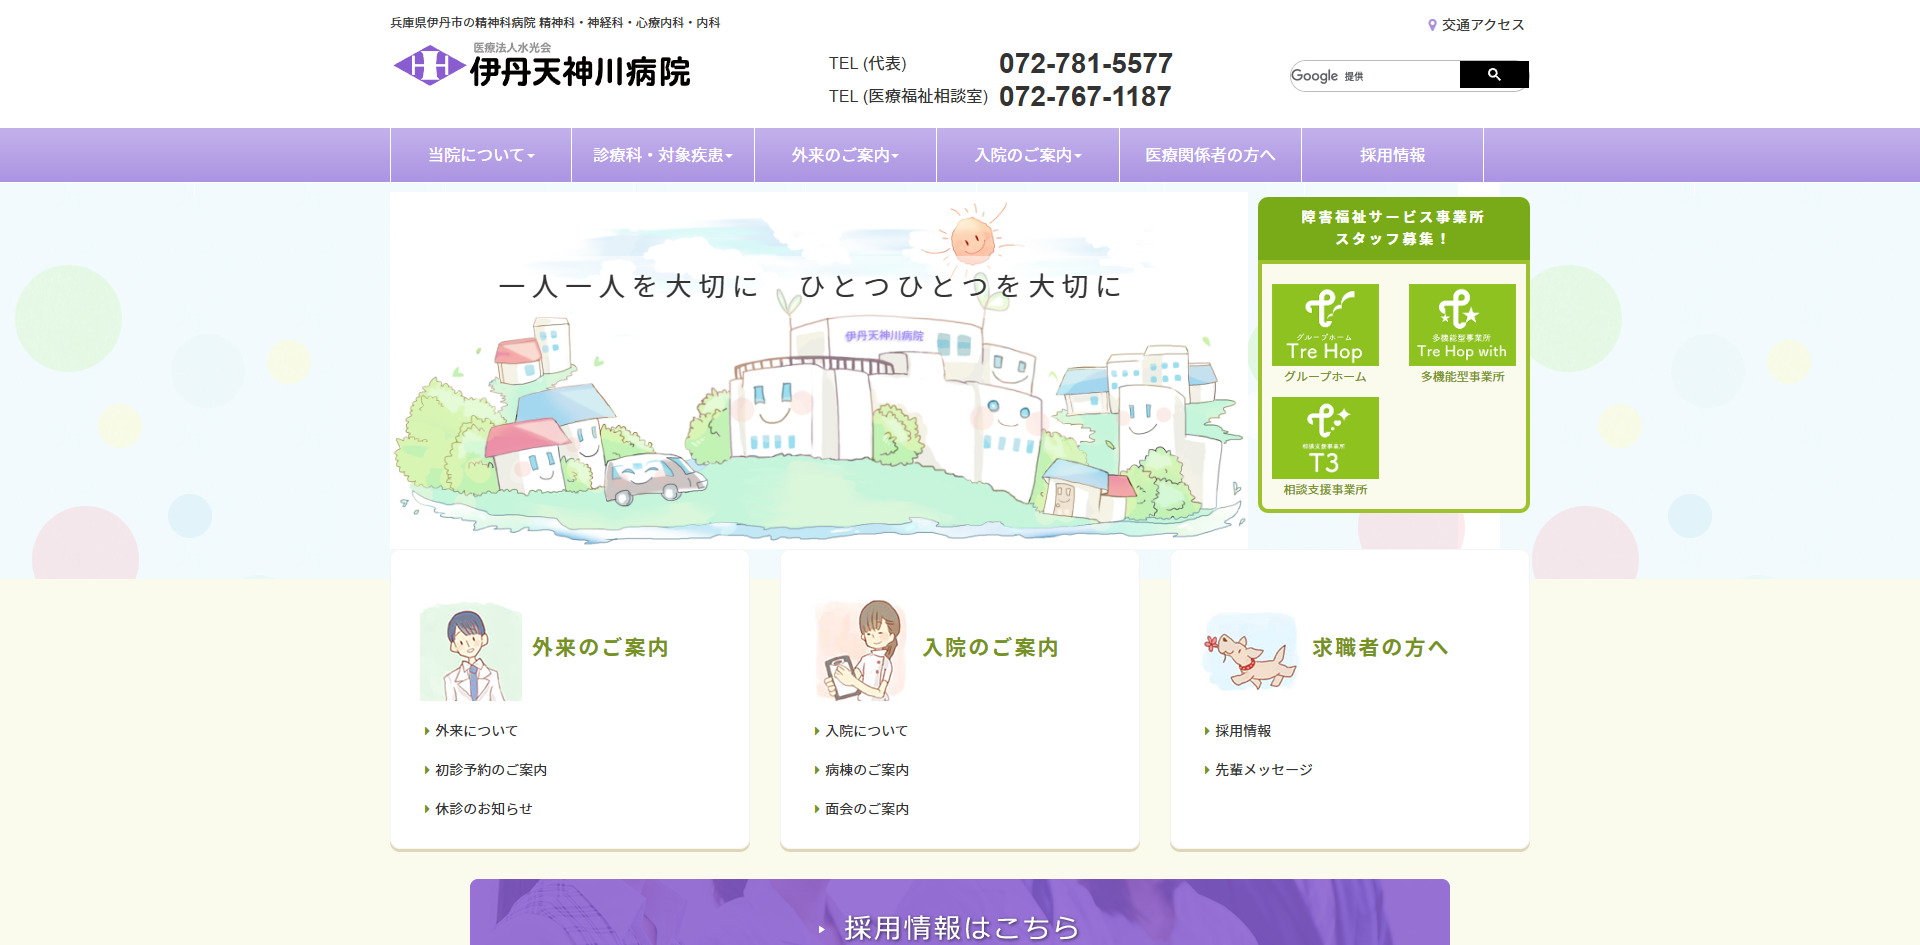Click the 障害福祉サービス事業所 スタッフ募集 header
The width and height of the screenshot is (1920, 945).
(x=1393, y=228)
